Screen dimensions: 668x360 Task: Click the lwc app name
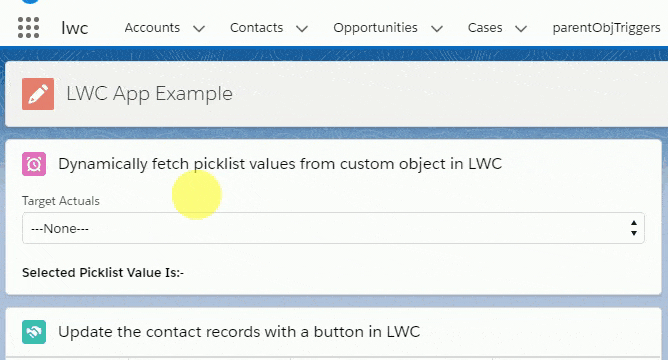(x=75, y=28)
